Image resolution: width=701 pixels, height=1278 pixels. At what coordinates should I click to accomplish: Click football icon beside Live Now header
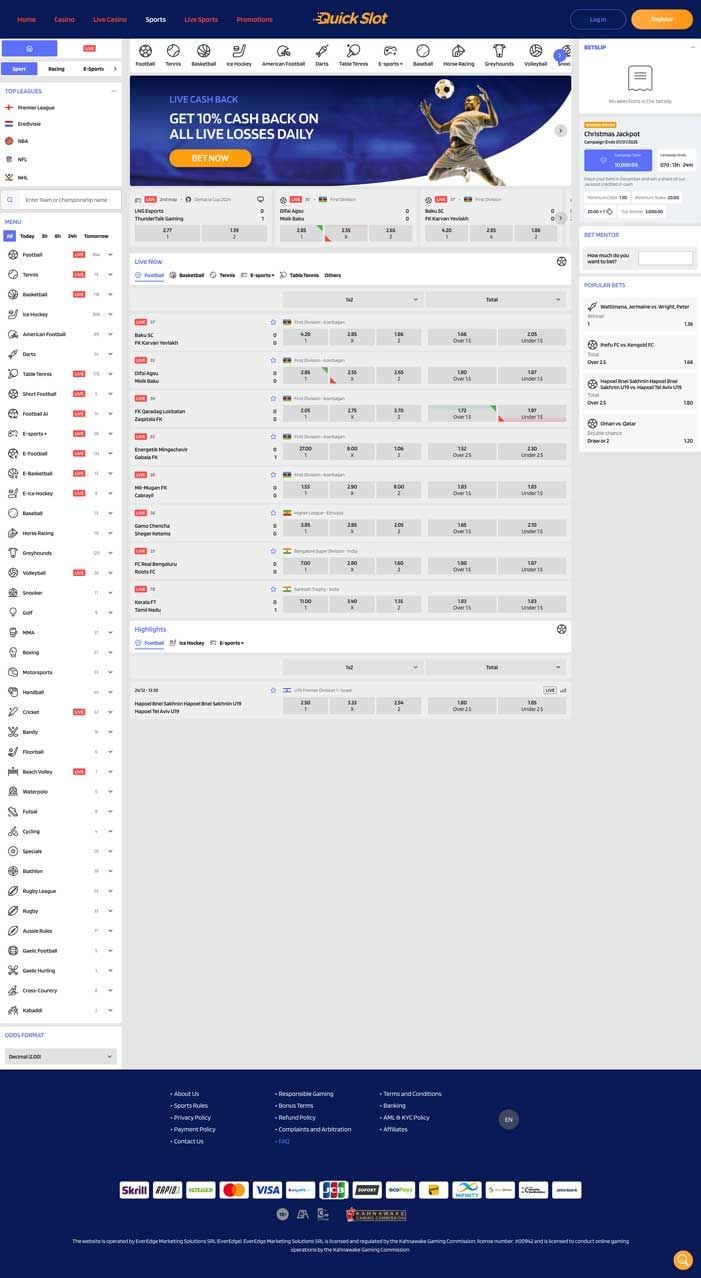(561, 261)
